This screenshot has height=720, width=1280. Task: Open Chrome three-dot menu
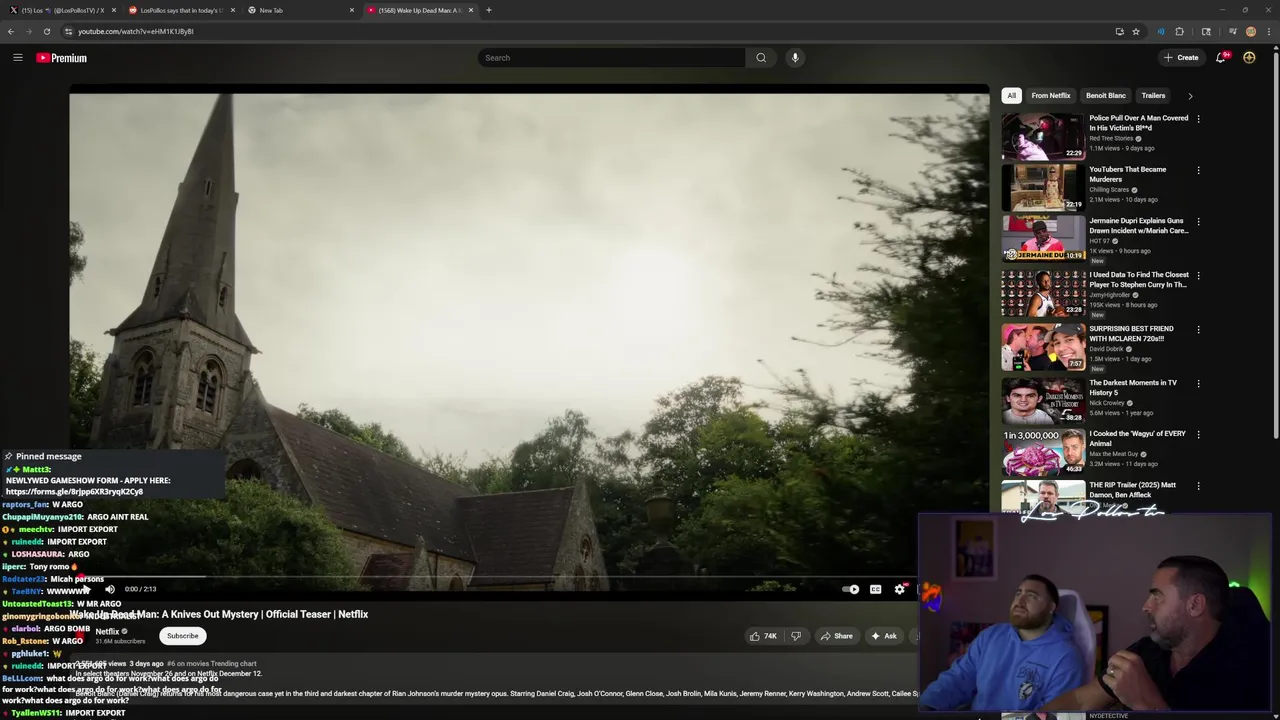(1269, 31)
